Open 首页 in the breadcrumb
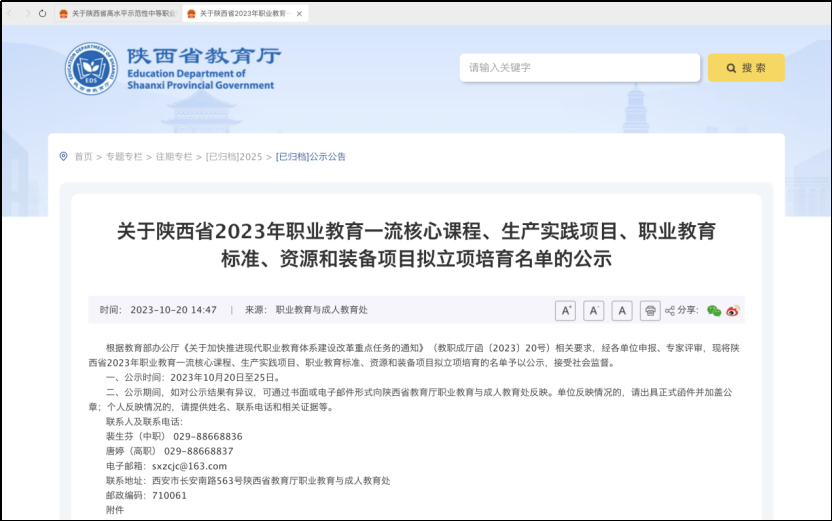 point(82,157)
